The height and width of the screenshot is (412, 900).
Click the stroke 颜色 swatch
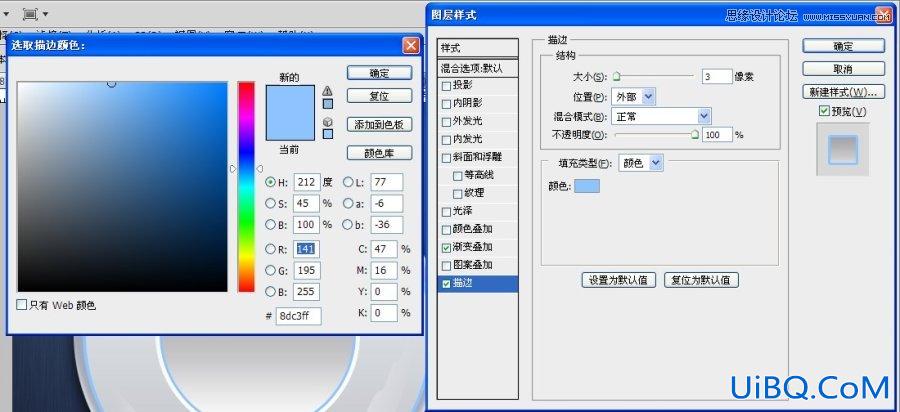pos(587,185)
